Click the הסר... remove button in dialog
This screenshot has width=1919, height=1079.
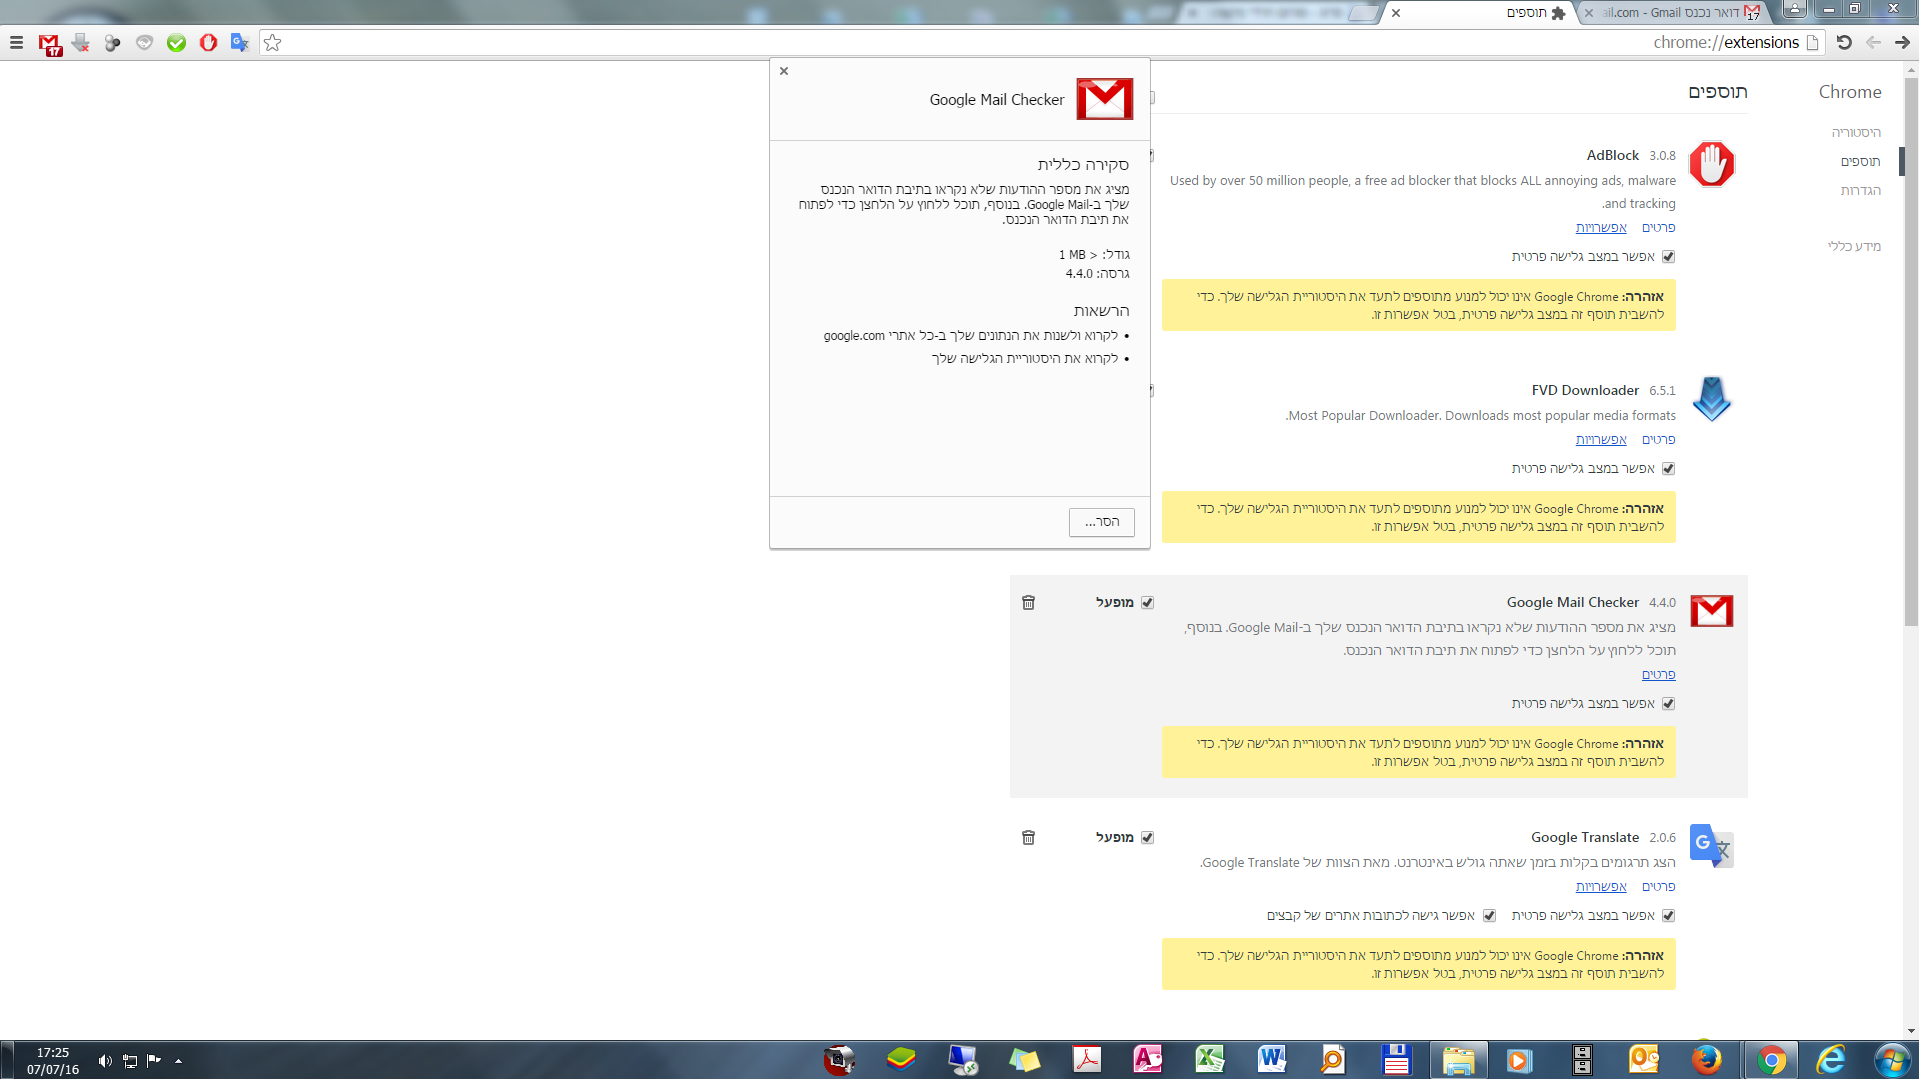(1102, 522)
